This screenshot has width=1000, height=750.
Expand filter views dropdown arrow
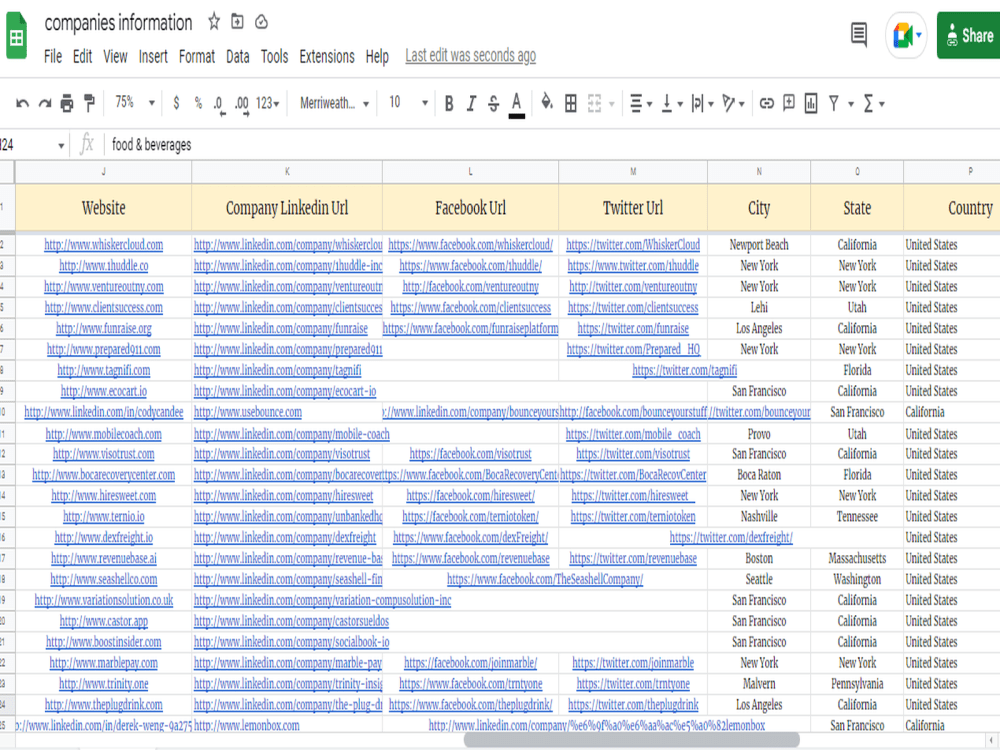coord(851,104)
